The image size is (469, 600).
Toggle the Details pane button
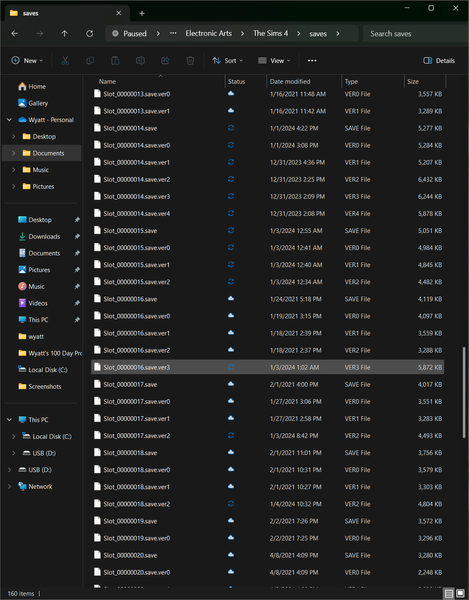(x=439, y=60)
